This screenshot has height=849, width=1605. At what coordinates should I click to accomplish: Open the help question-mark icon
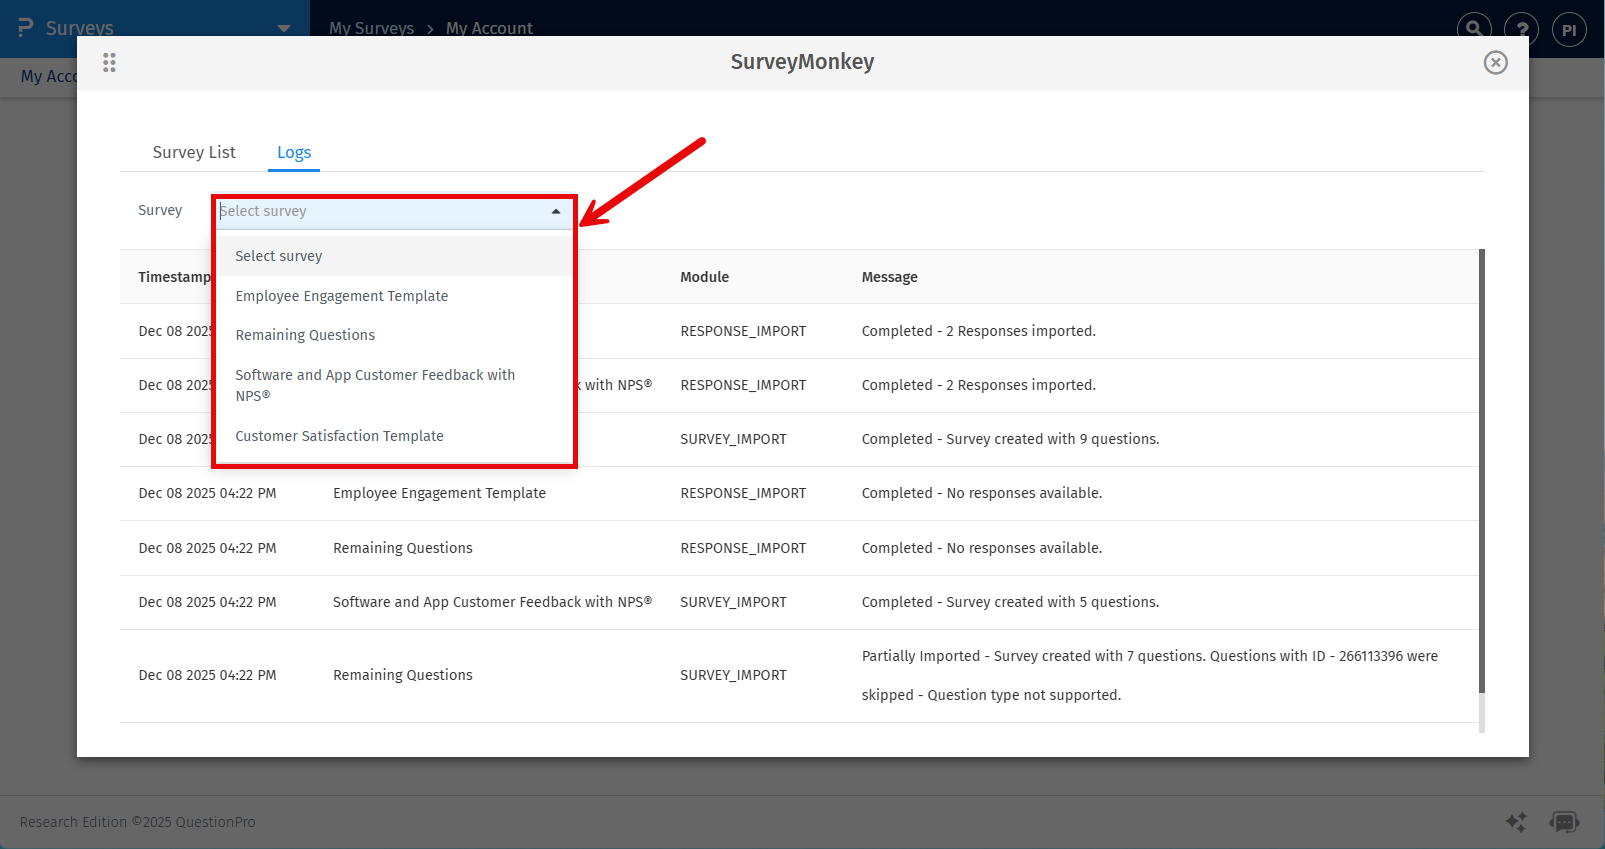click(1521, 29)
